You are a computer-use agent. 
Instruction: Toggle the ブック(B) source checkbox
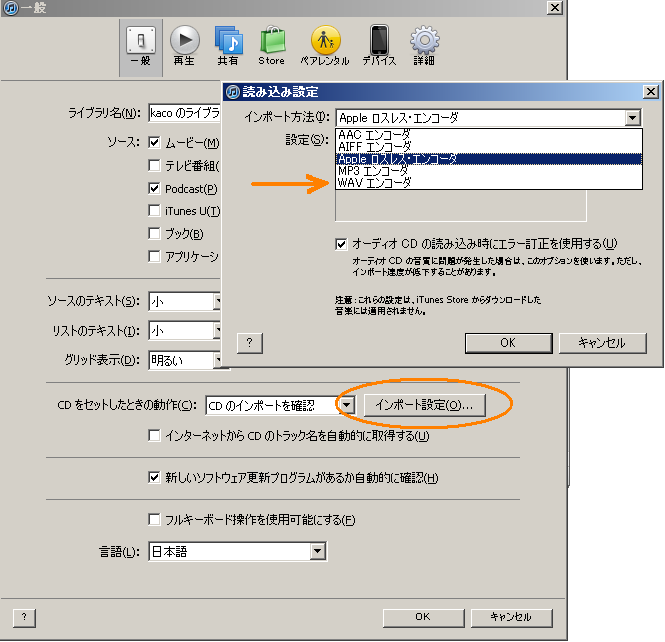pyautogui.click(x=154, y=234)
